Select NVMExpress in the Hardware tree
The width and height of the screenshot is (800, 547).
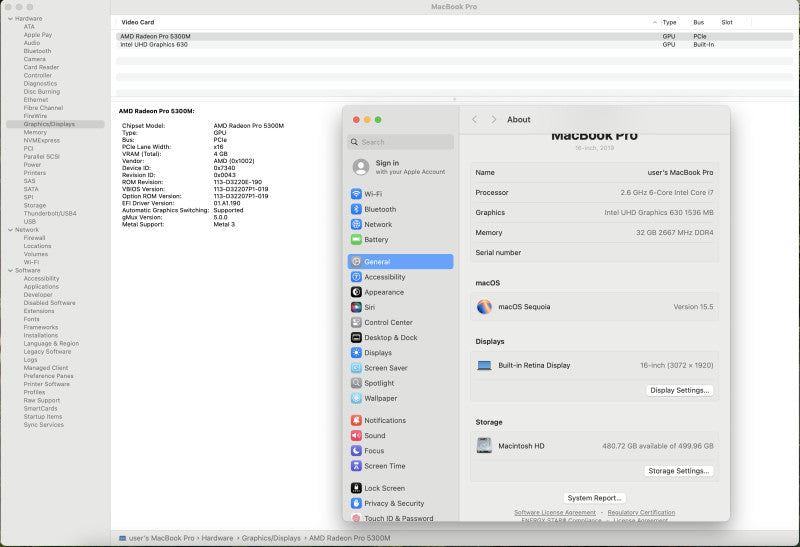[42, 140]
